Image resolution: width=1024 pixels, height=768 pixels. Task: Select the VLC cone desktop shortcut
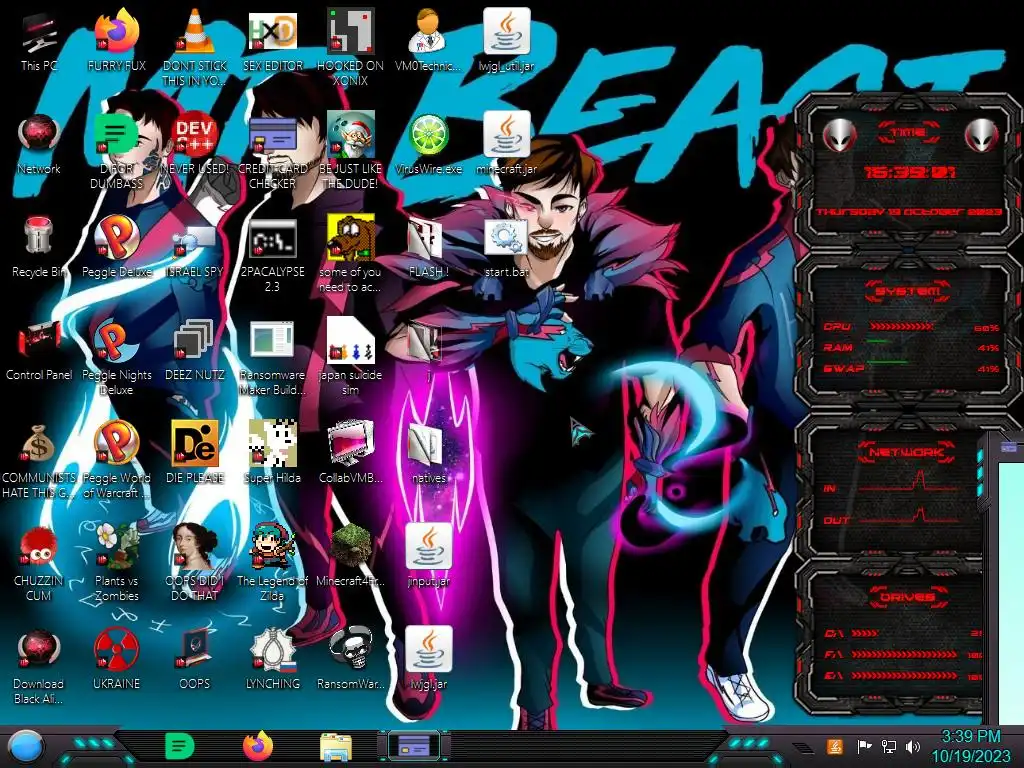[195, 31]
